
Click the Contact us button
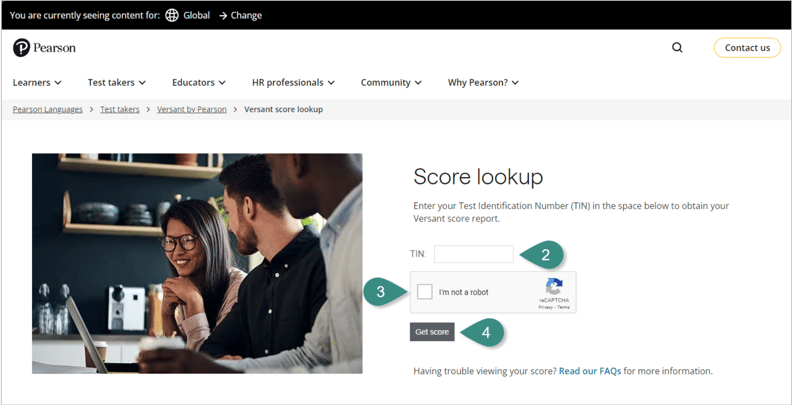[748, 47]
